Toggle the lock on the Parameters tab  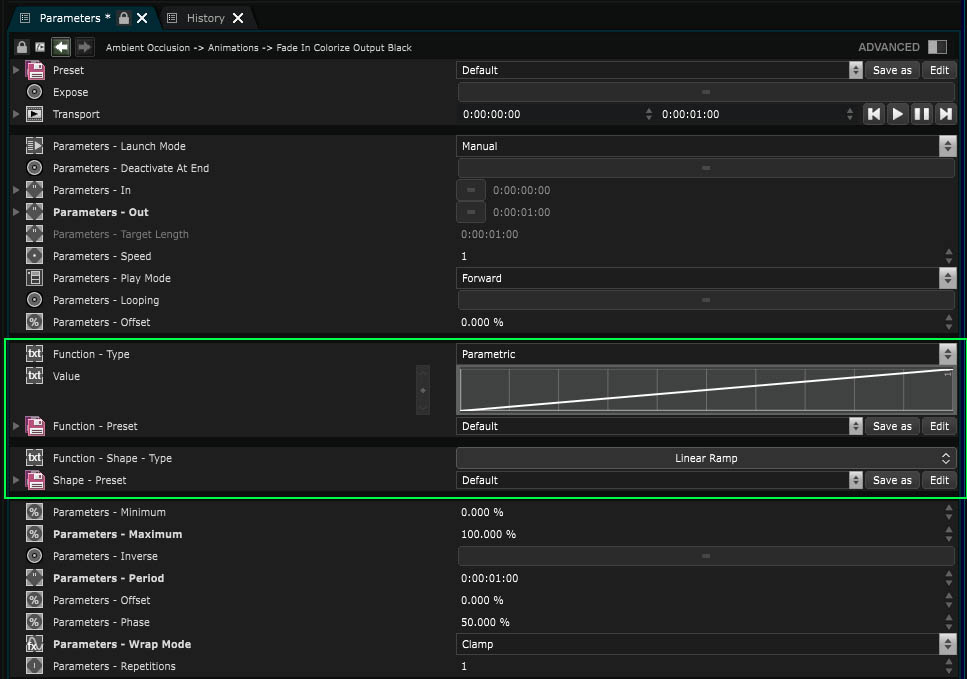point(124,18)
